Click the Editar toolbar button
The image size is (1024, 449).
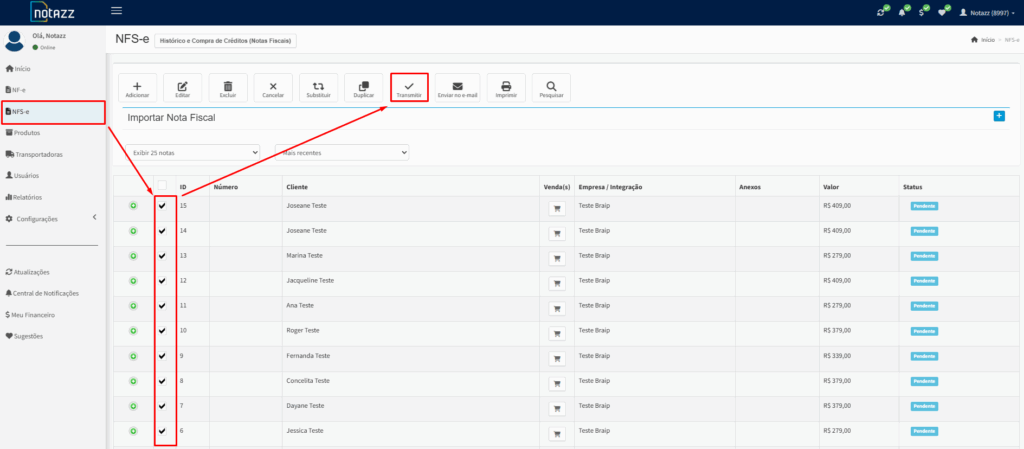(182, 88)
